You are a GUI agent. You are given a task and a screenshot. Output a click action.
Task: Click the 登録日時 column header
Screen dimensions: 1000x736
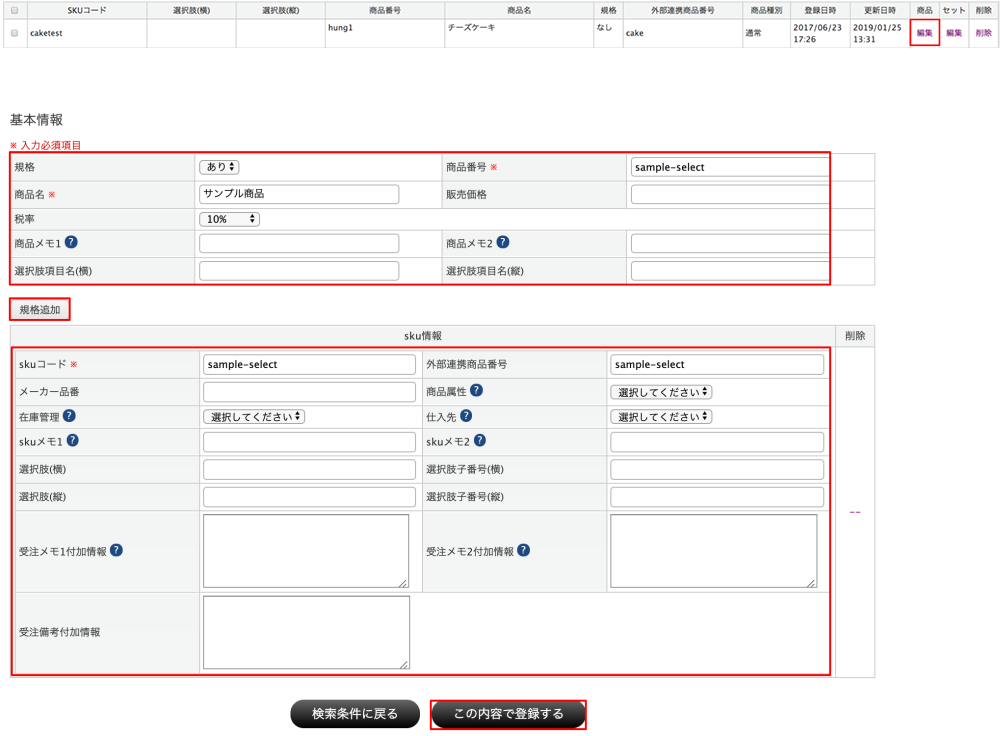click(x=820, y=10)
